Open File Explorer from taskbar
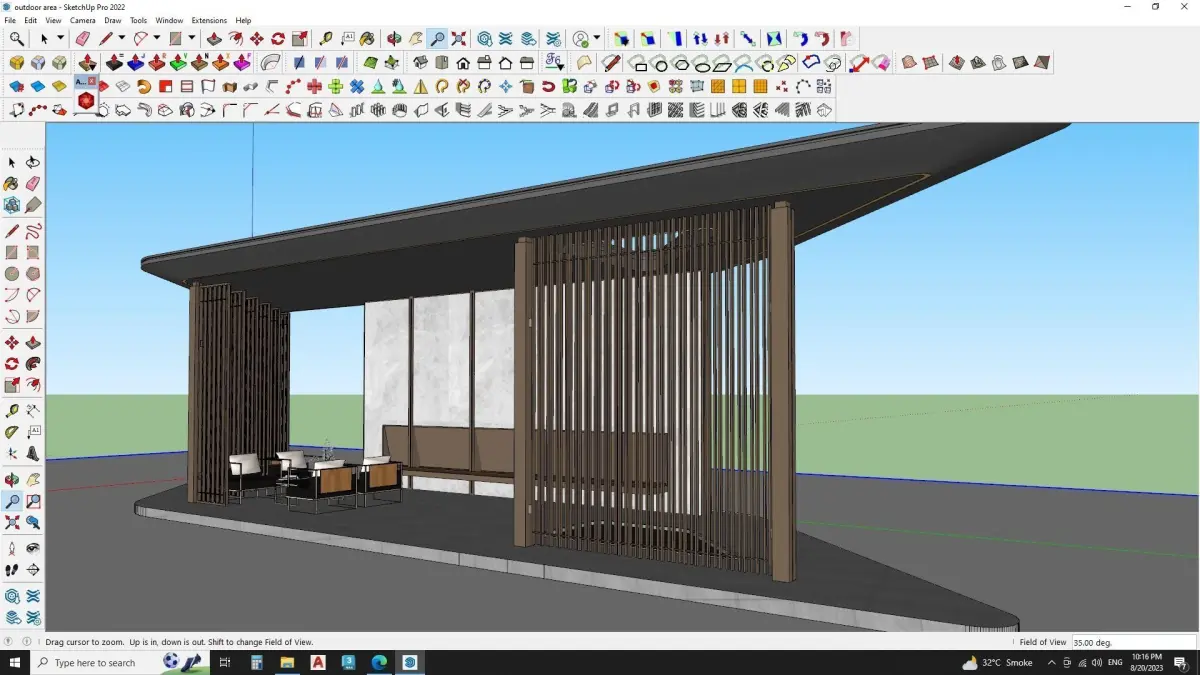Image resolution: width=1200 pixels, height=675 pixels. (x=287, y=662)
